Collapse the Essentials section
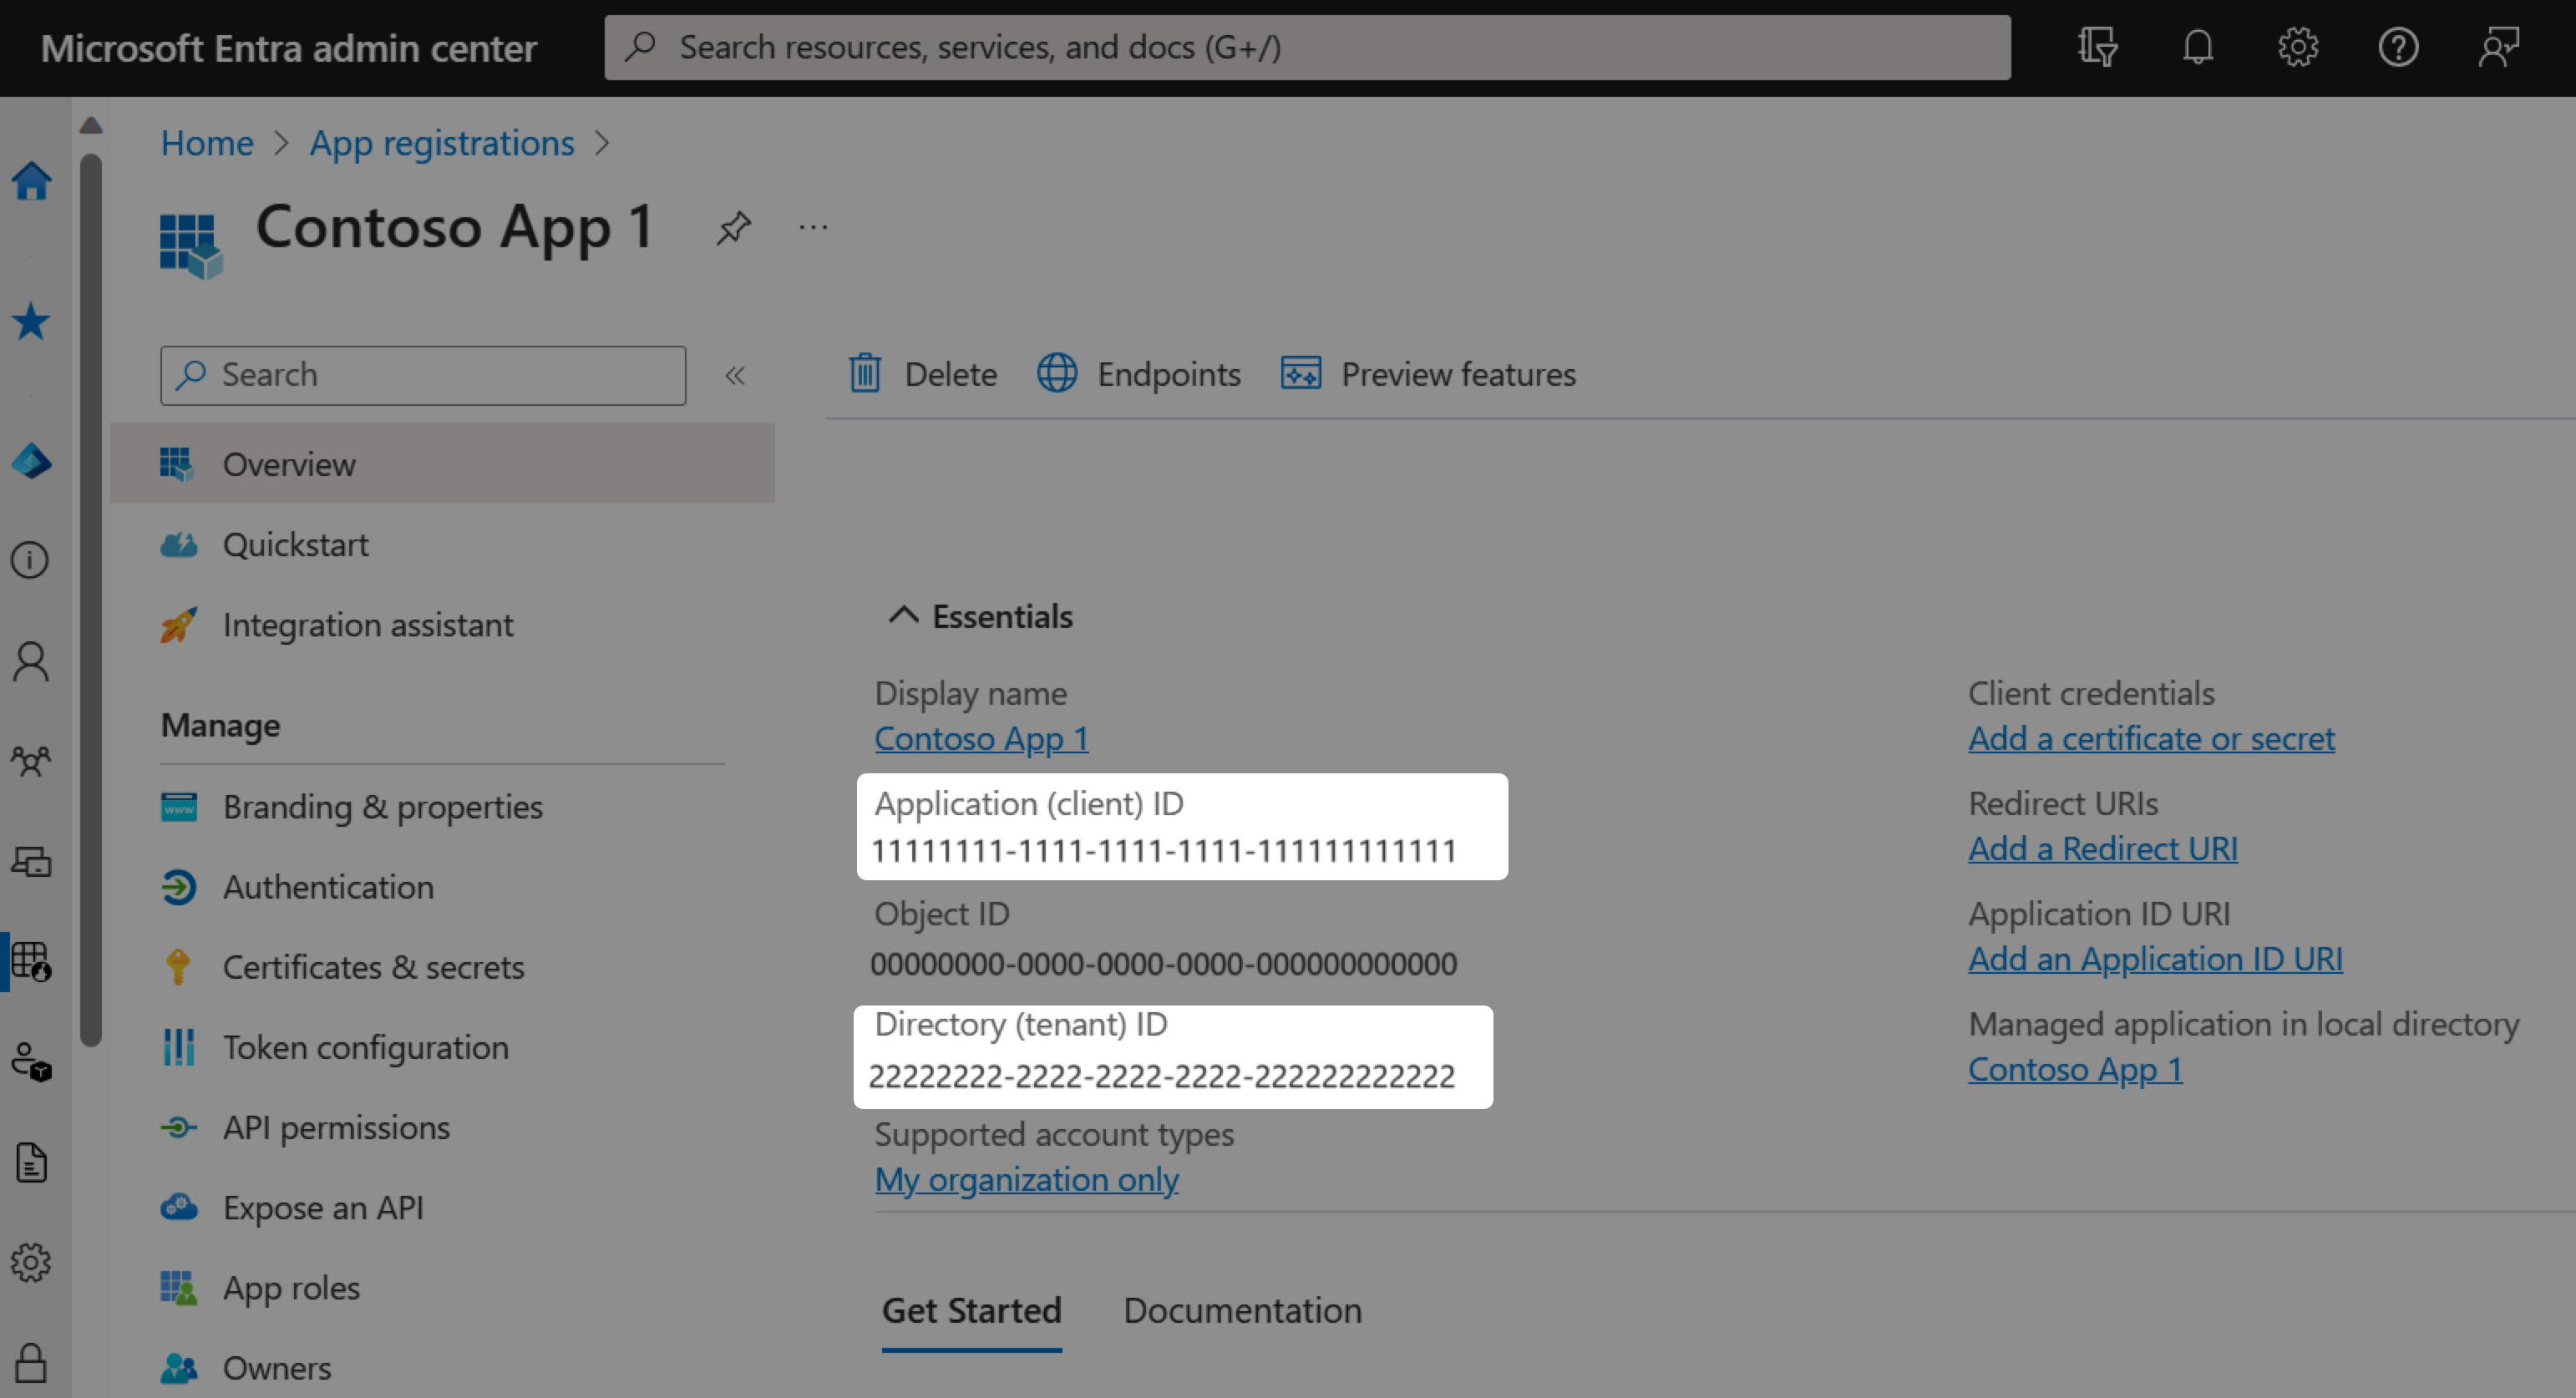 pyautogui.click(x=903, y=616)
